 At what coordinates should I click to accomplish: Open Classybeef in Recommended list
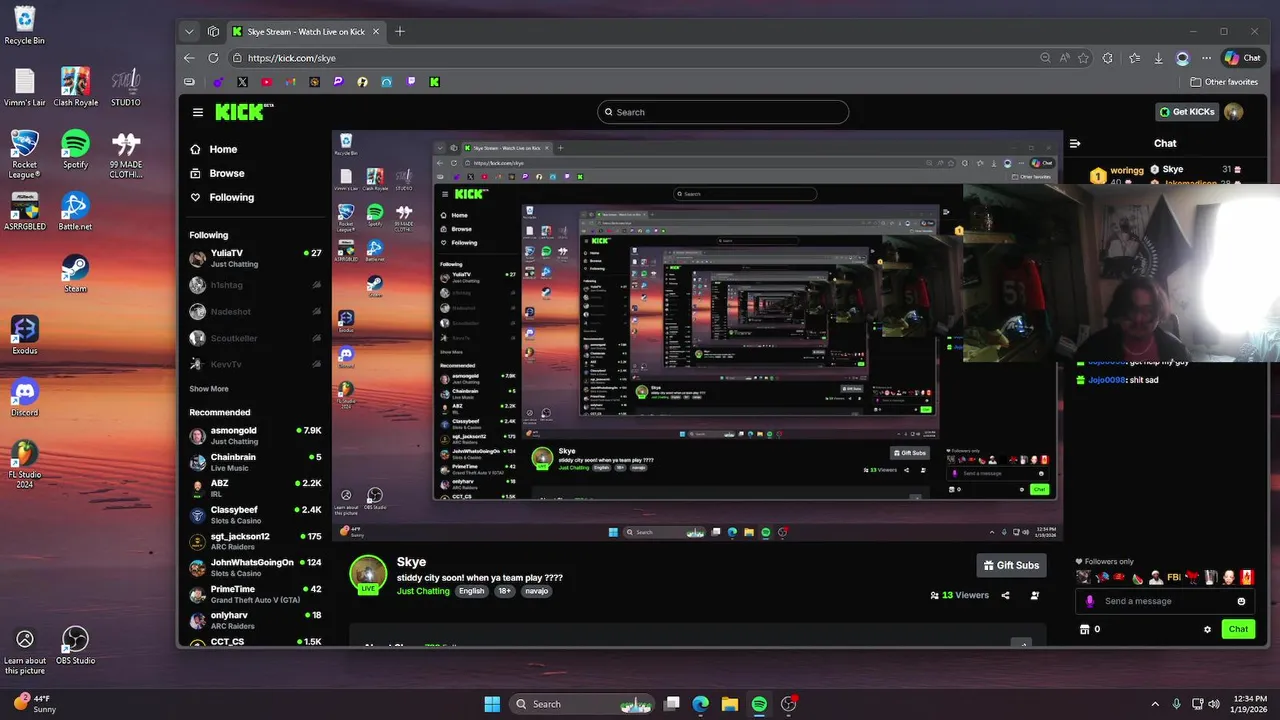256,515
